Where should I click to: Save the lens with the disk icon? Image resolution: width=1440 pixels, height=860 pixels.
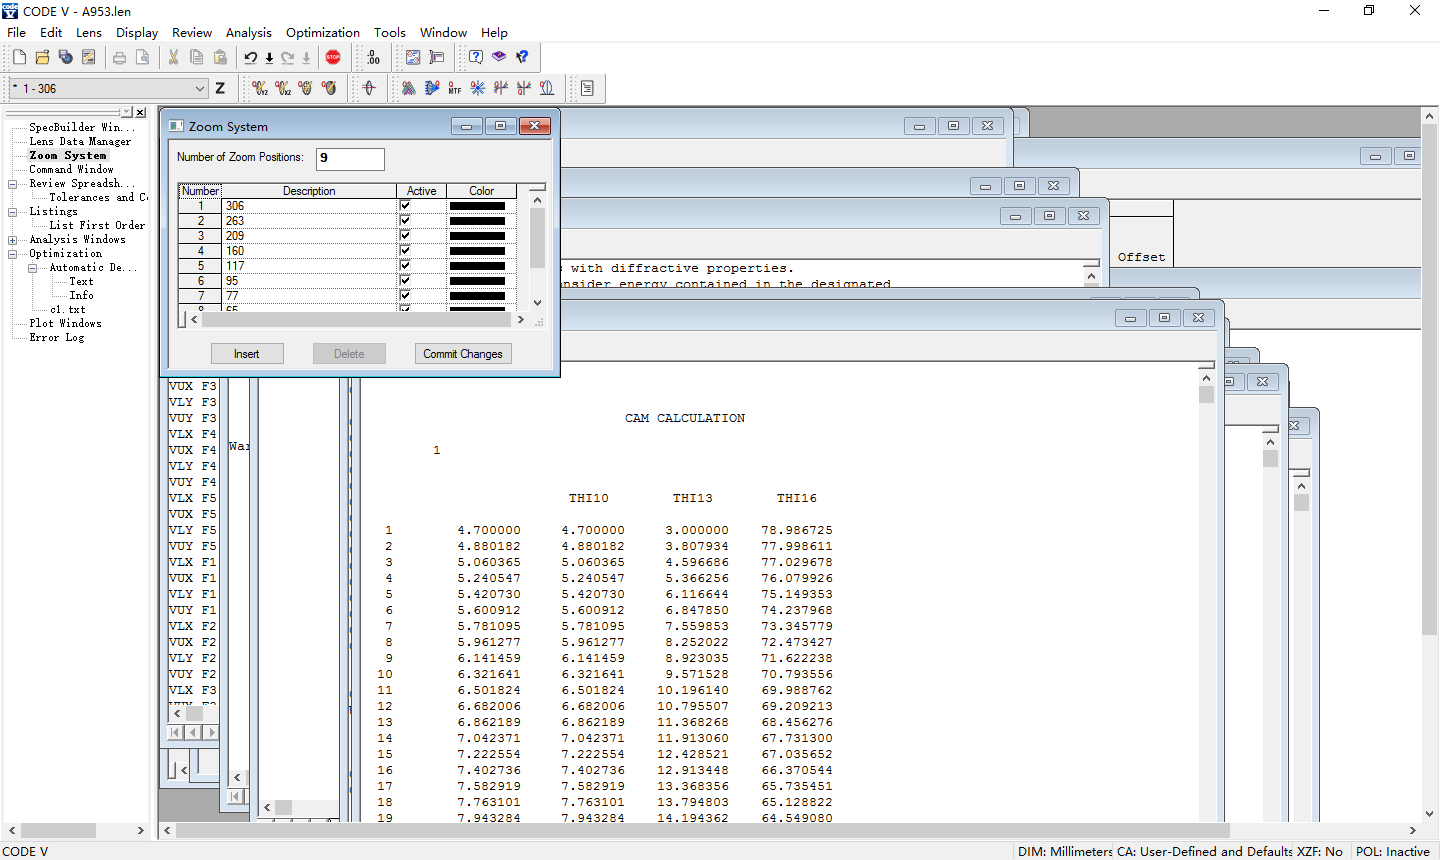click(x=65, y=57)
